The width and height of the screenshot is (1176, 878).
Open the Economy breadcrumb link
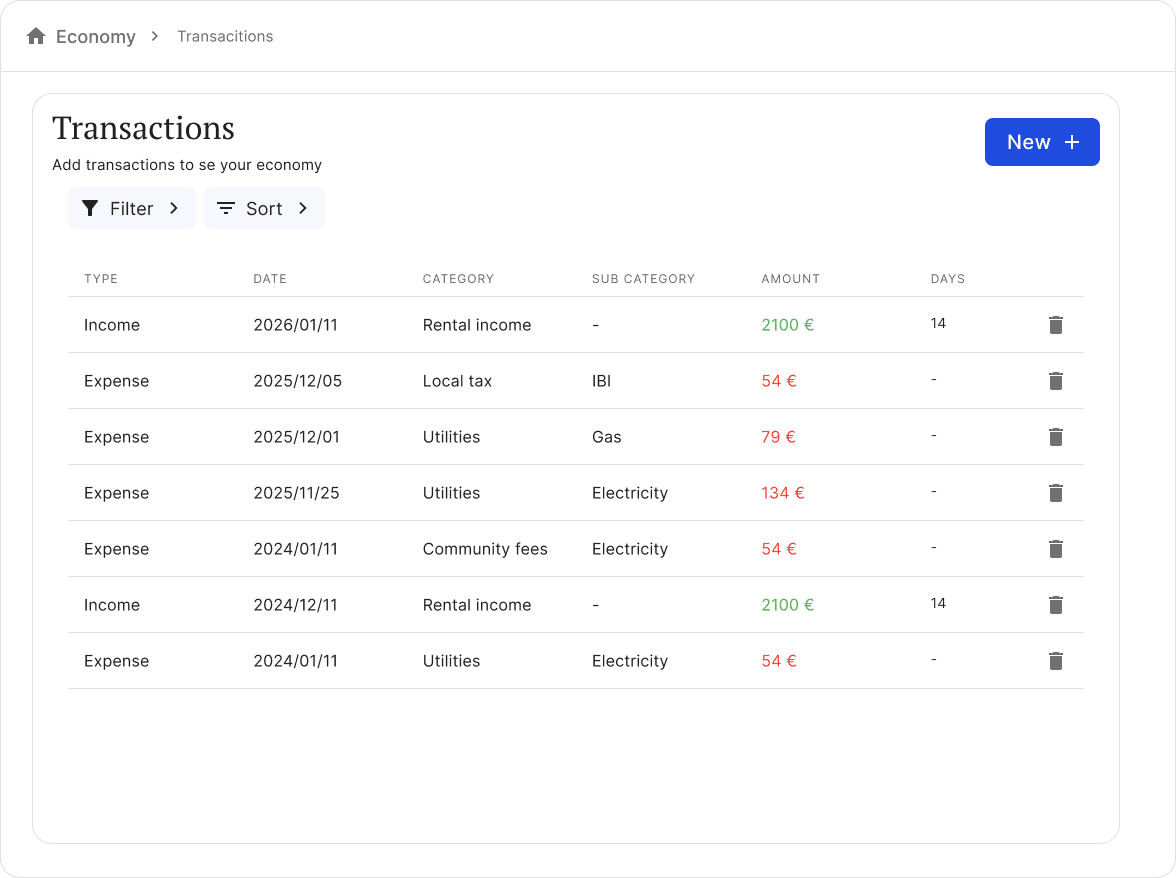click(96, 35)
